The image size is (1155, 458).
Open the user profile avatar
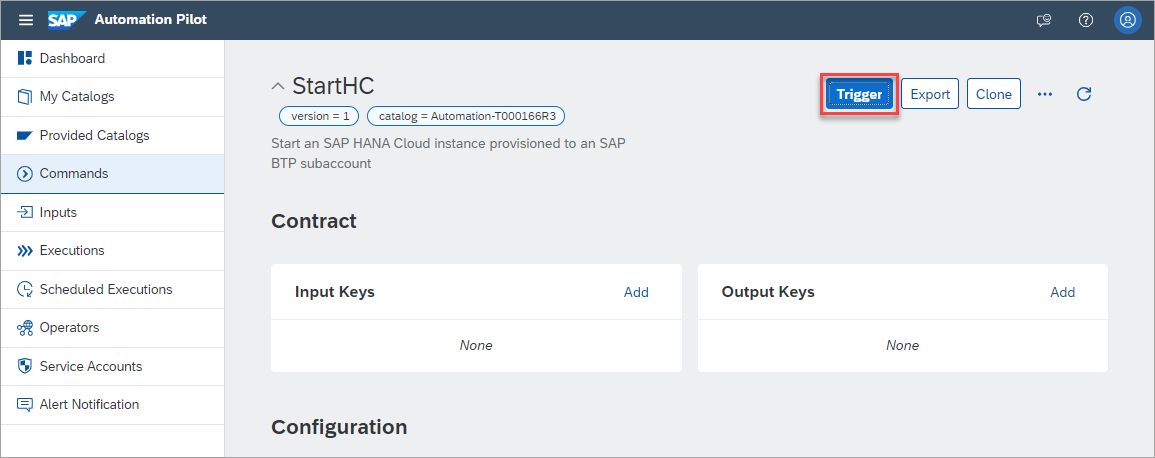[1127, 21]
